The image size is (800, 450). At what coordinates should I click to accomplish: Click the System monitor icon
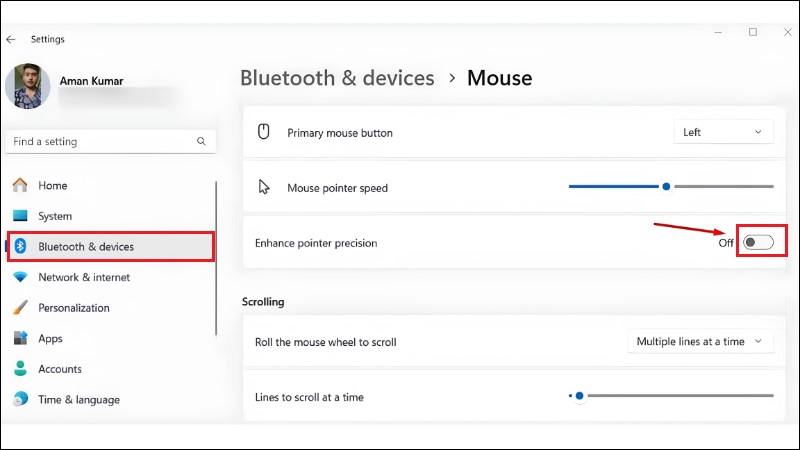point(20,215)
